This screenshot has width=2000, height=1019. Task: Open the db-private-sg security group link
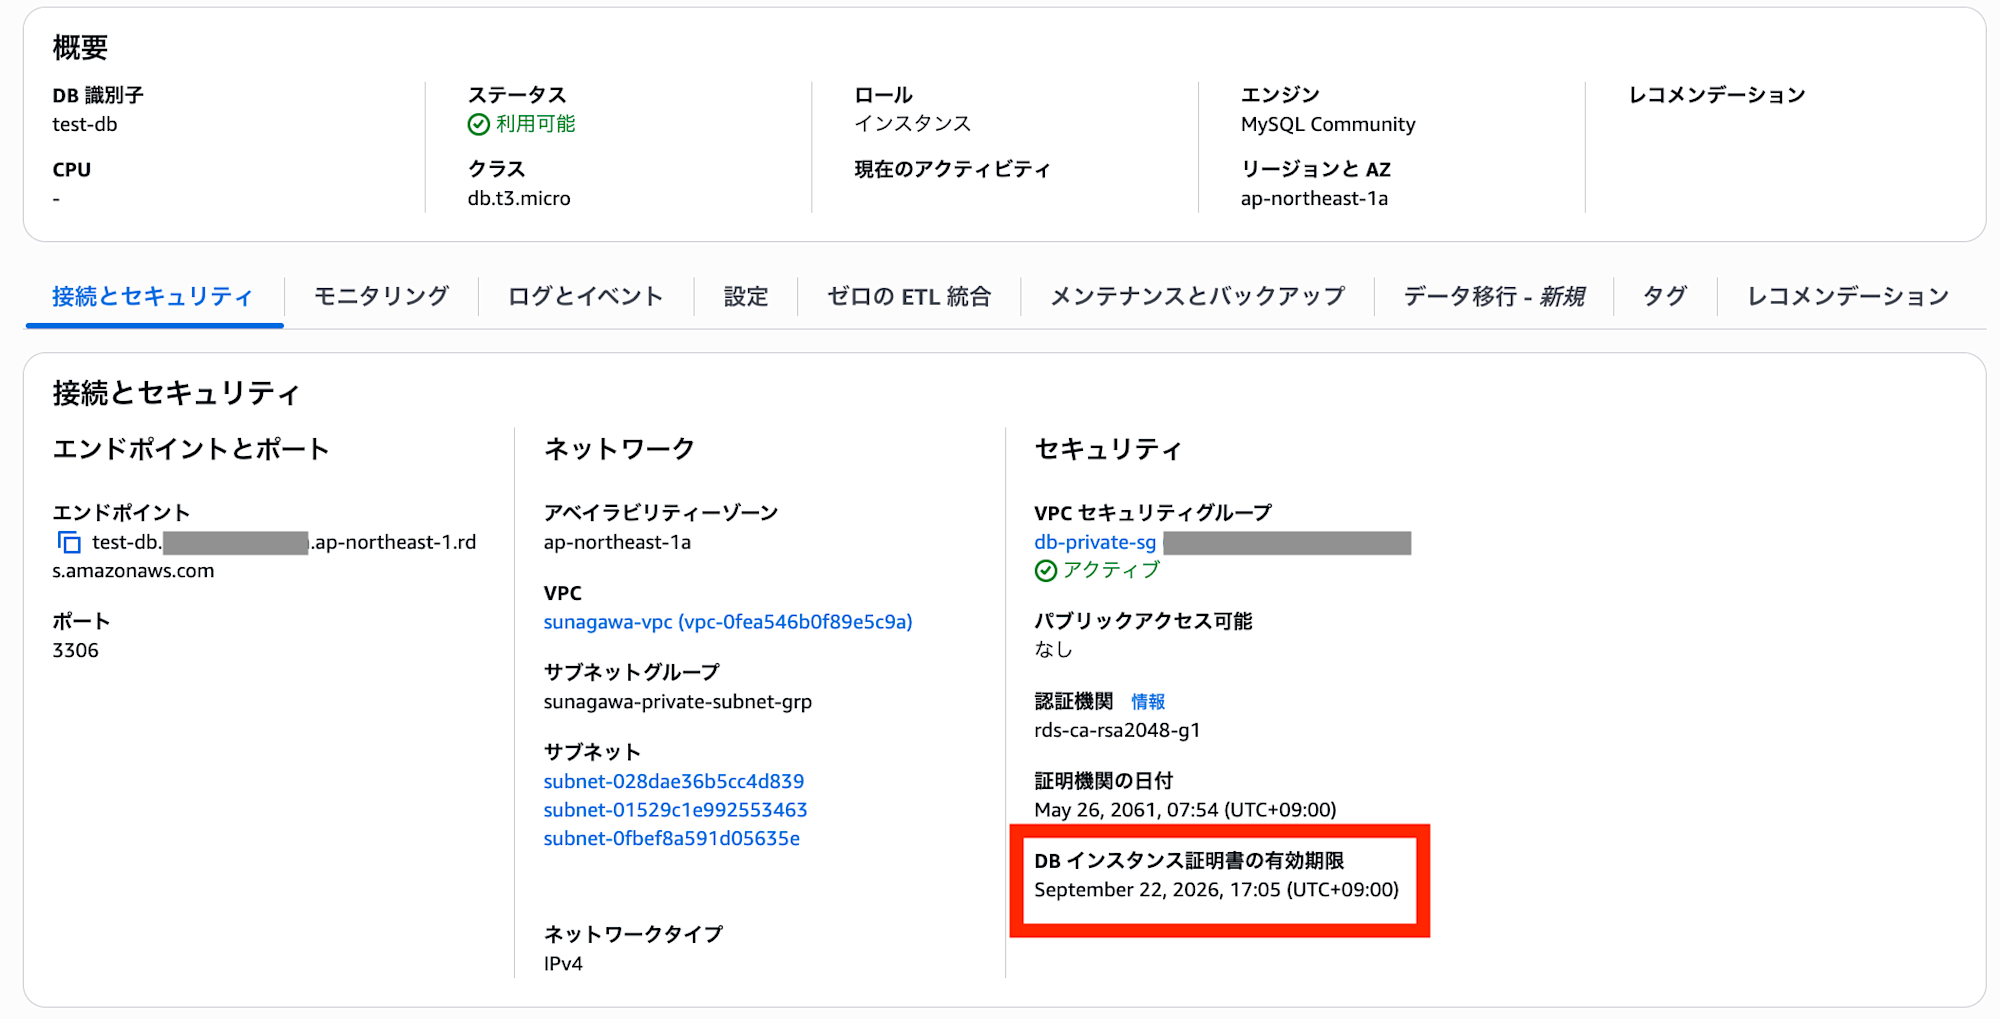(1095, 543)
